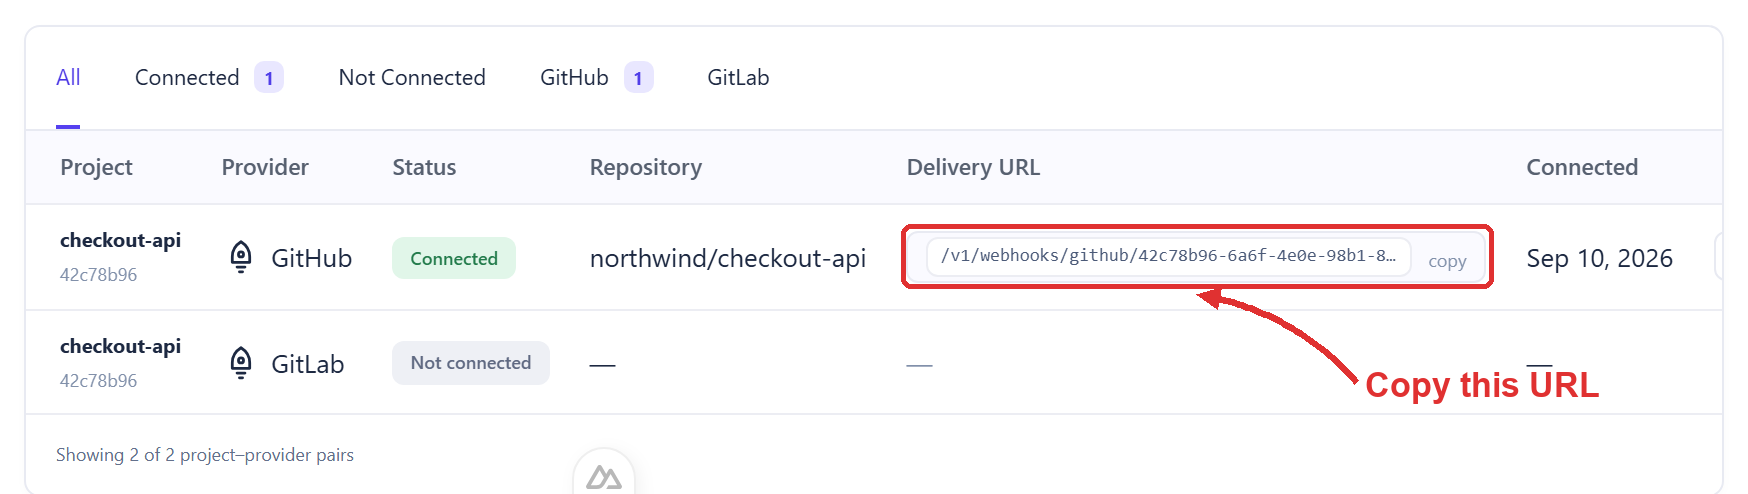Click the GitLab provider label
This screenshot has height=494, width=1748.
pos(308,364)
